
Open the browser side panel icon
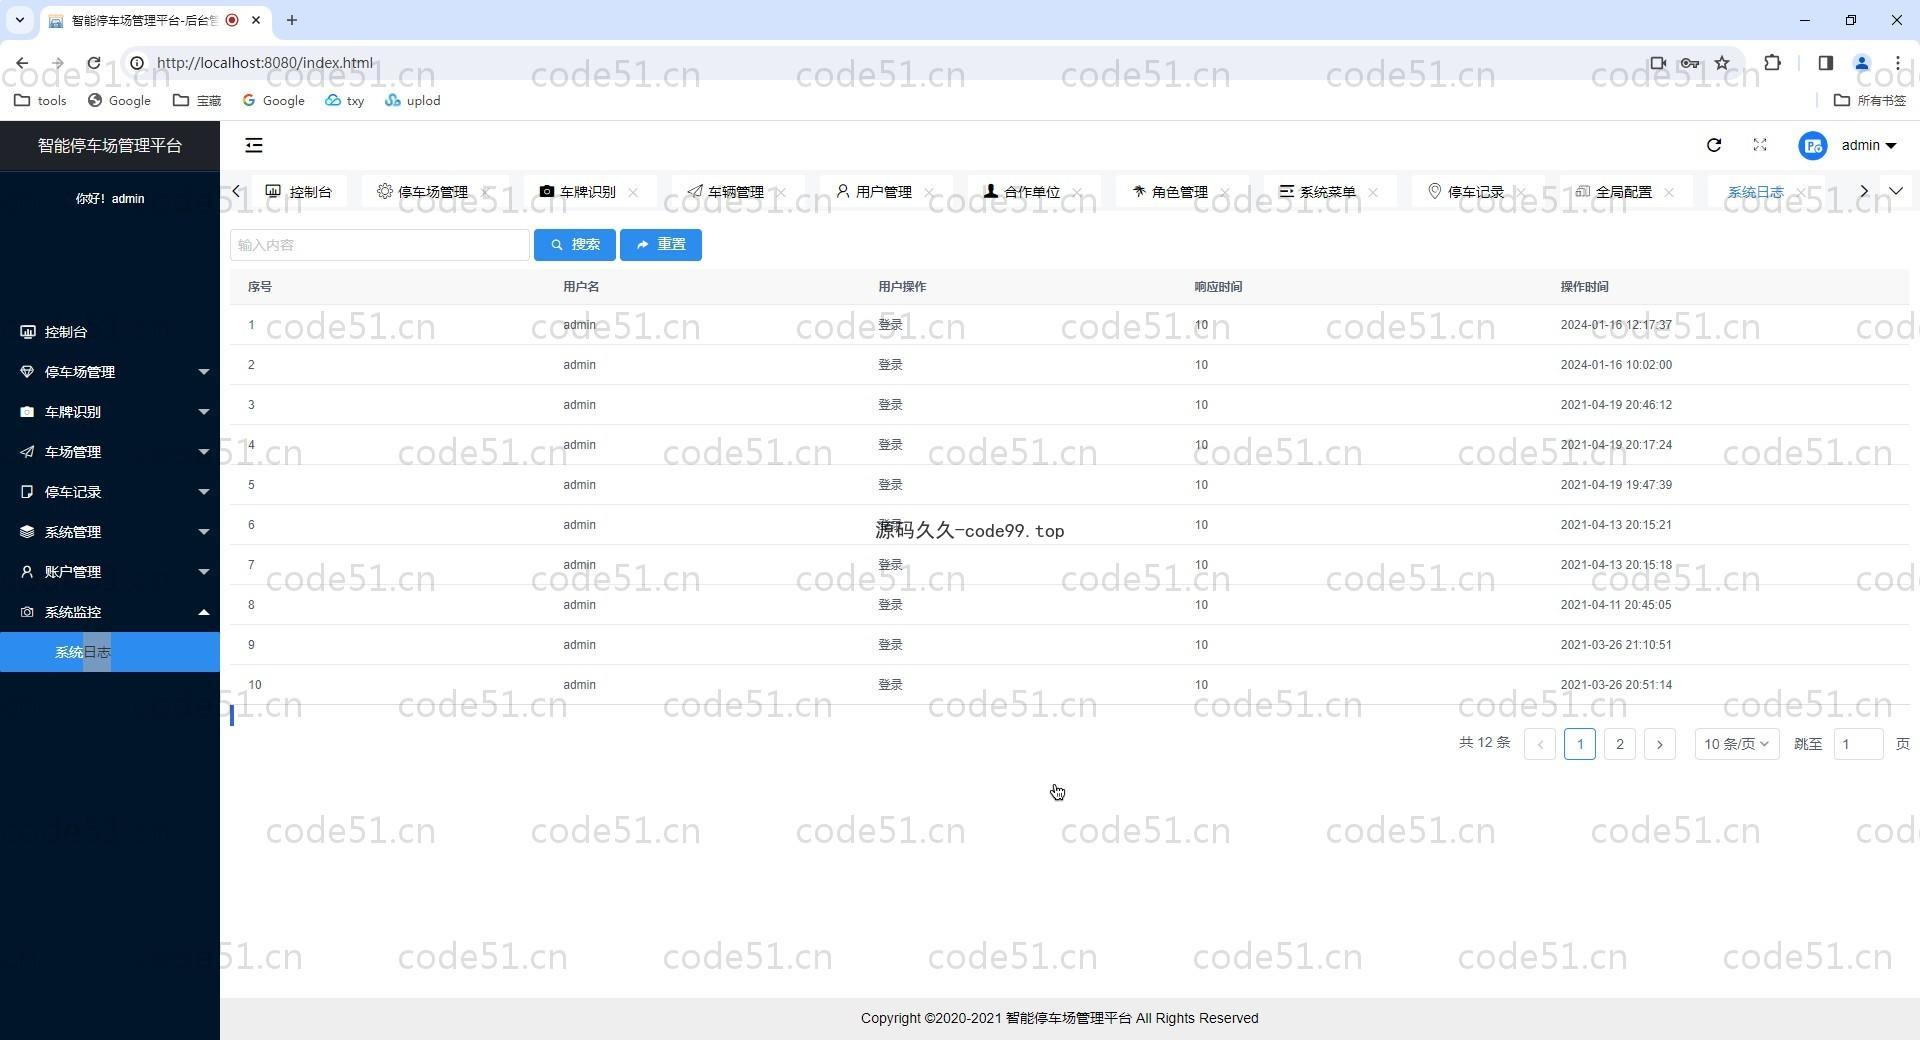1825,63
